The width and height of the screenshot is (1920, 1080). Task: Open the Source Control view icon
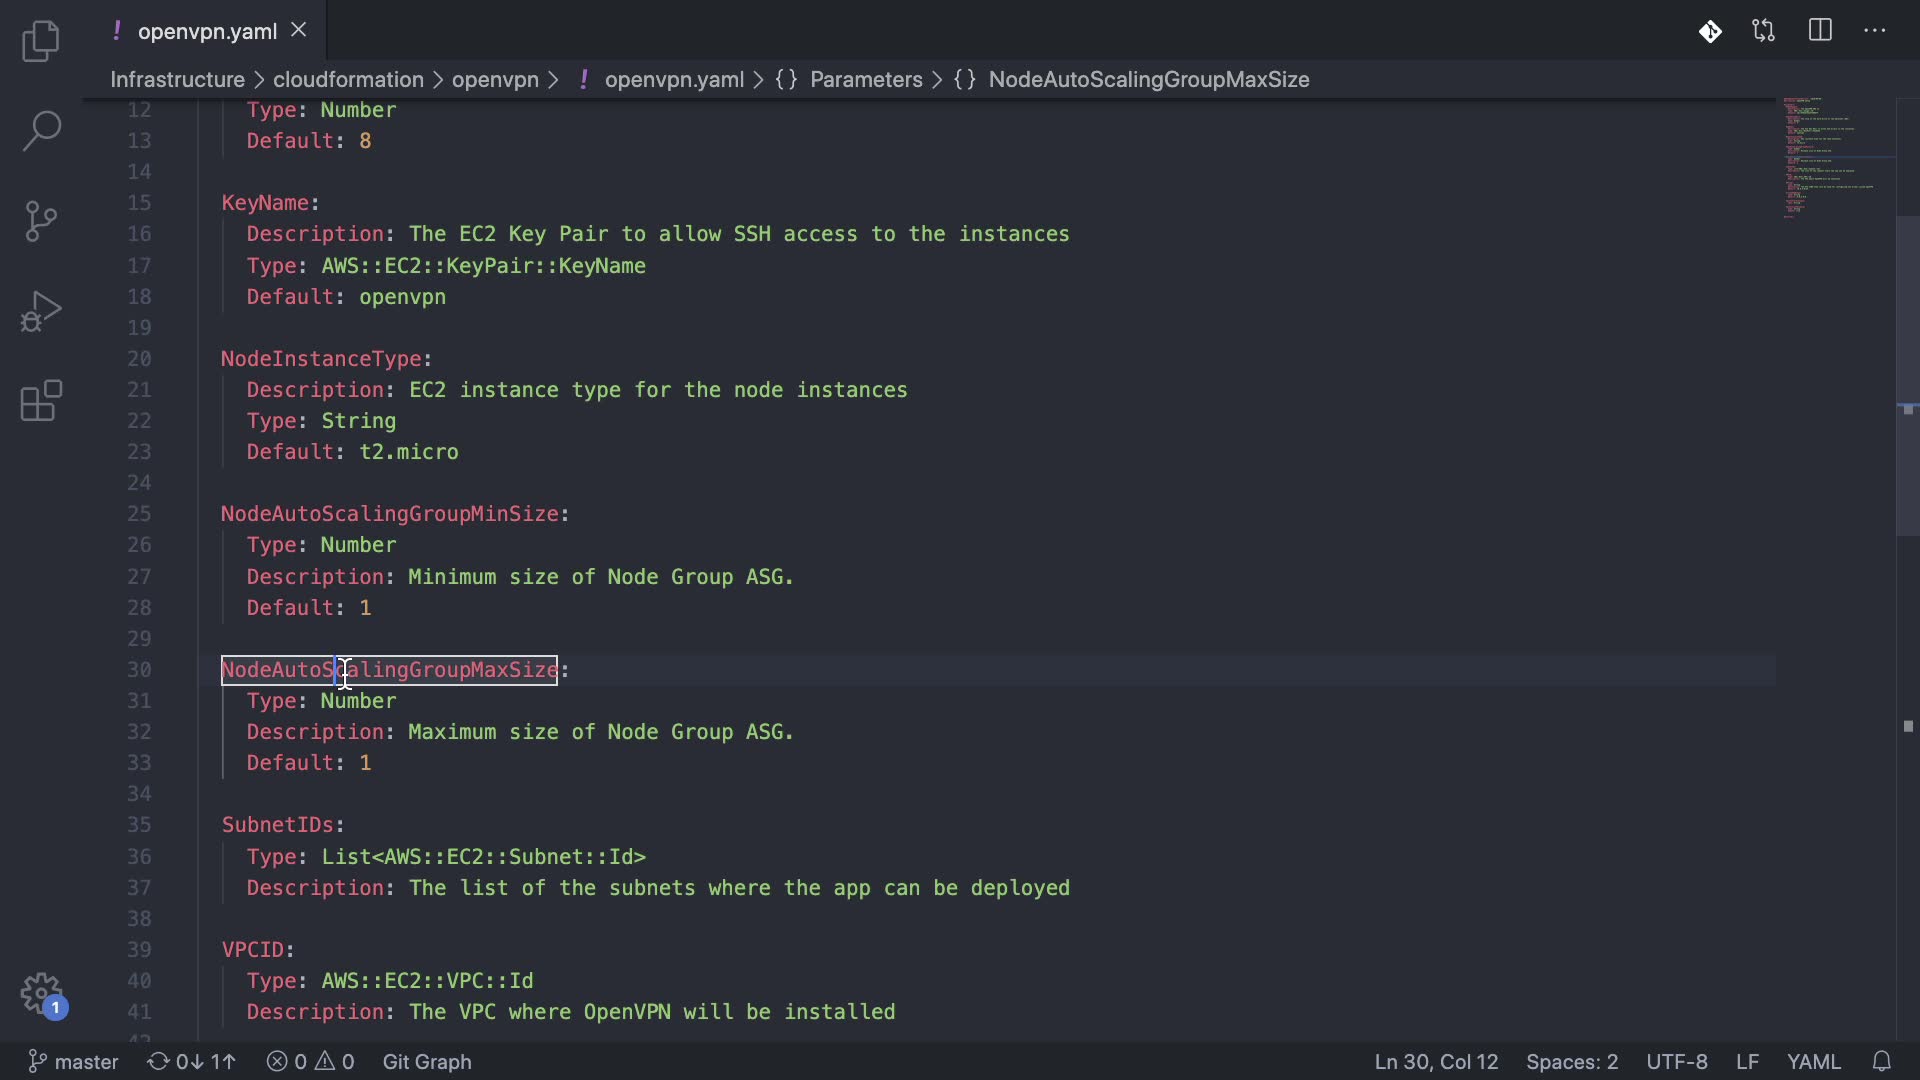(x=41, y=221)
